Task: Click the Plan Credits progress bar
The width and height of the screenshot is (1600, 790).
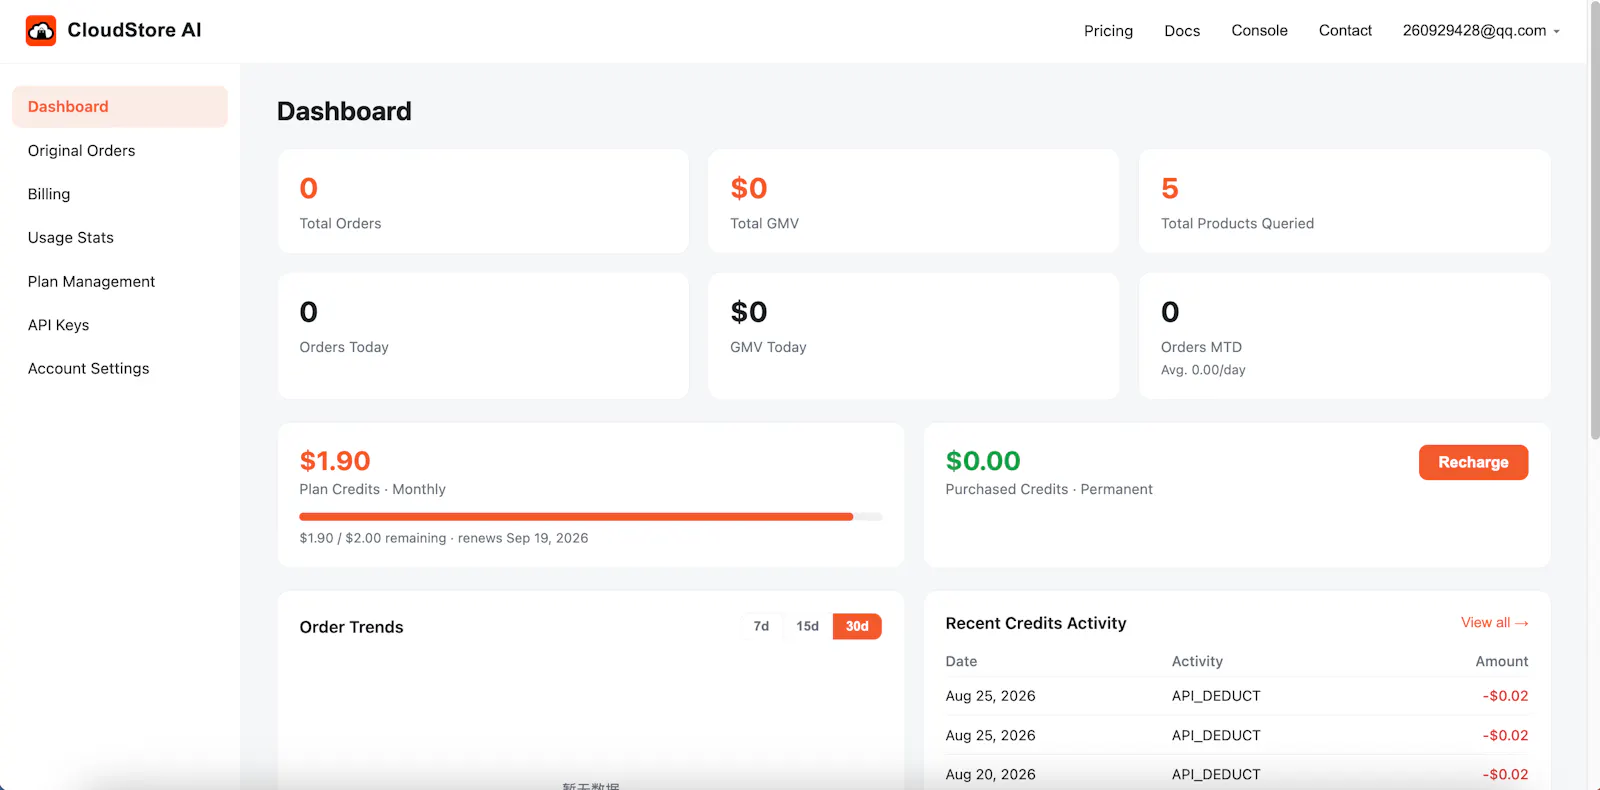Action: click(x=591, y=517)
